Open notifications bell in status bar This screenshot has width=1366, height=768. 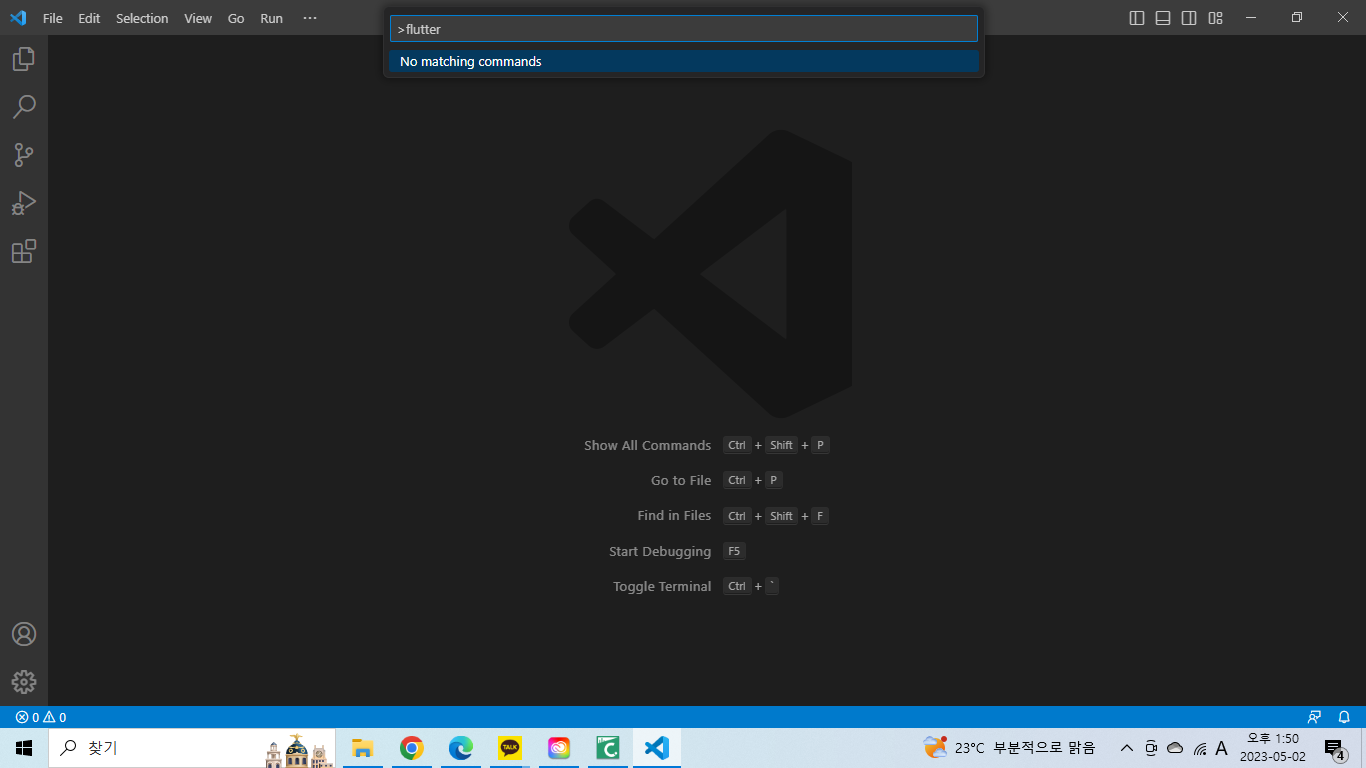pyautogui.click(x=1344, y=717)
